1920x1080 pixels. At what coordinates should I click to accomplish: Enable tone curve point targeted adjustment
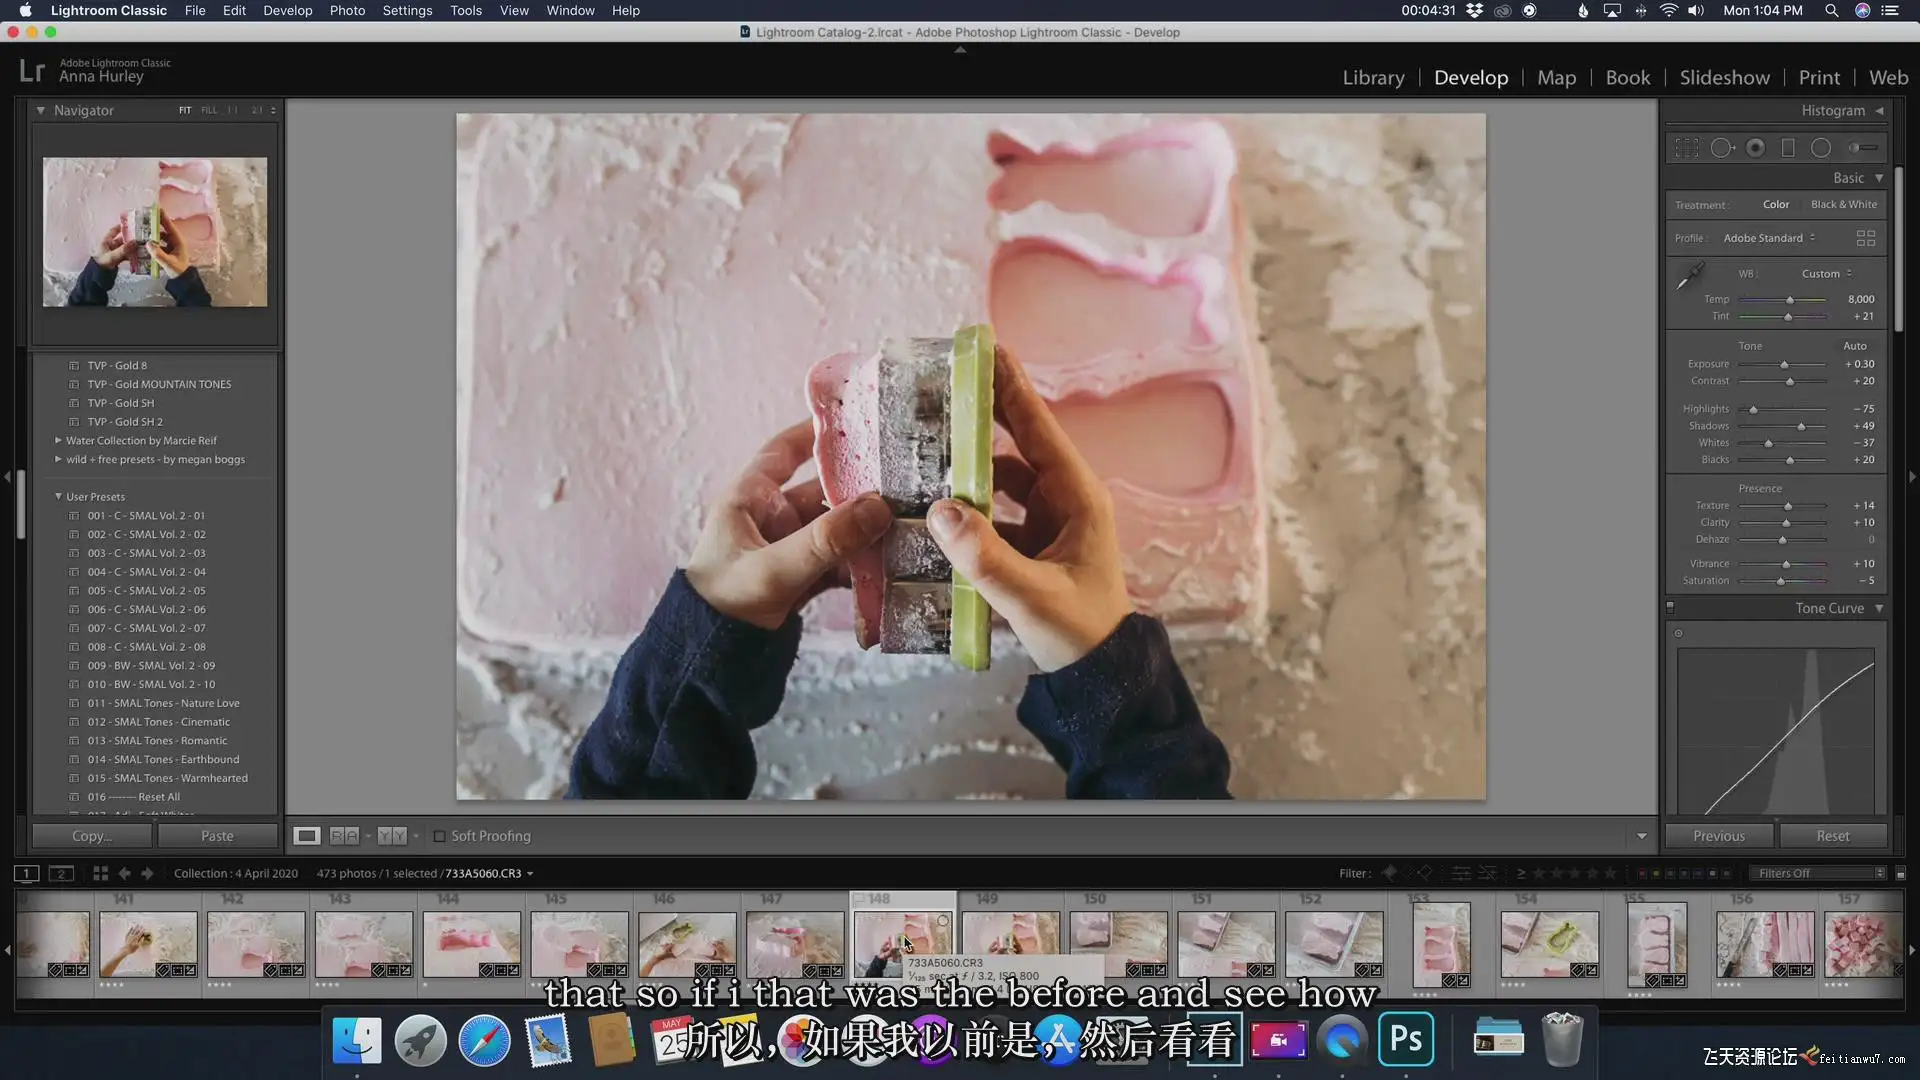click(x=1678, y=633)
